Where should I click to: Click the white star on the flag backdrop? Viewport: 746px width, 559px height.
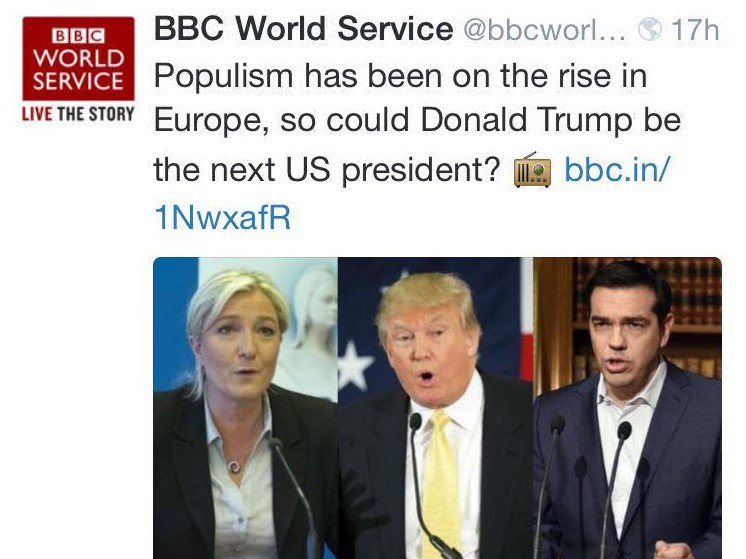coord(354,365)
